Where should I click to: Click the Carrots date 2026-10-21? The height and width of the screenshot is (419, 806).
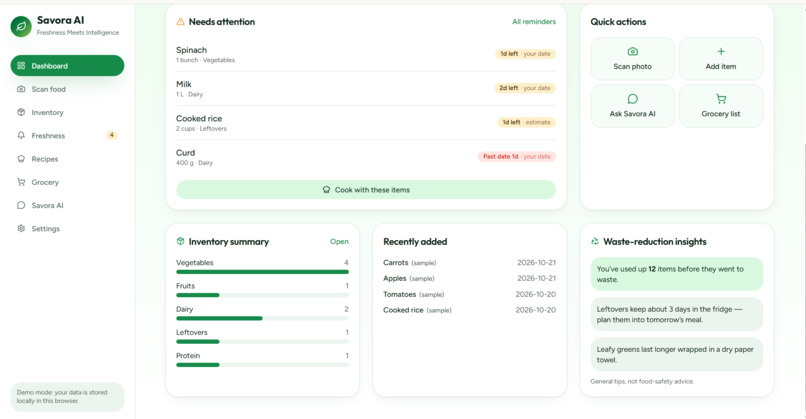[x=536, y=263]
